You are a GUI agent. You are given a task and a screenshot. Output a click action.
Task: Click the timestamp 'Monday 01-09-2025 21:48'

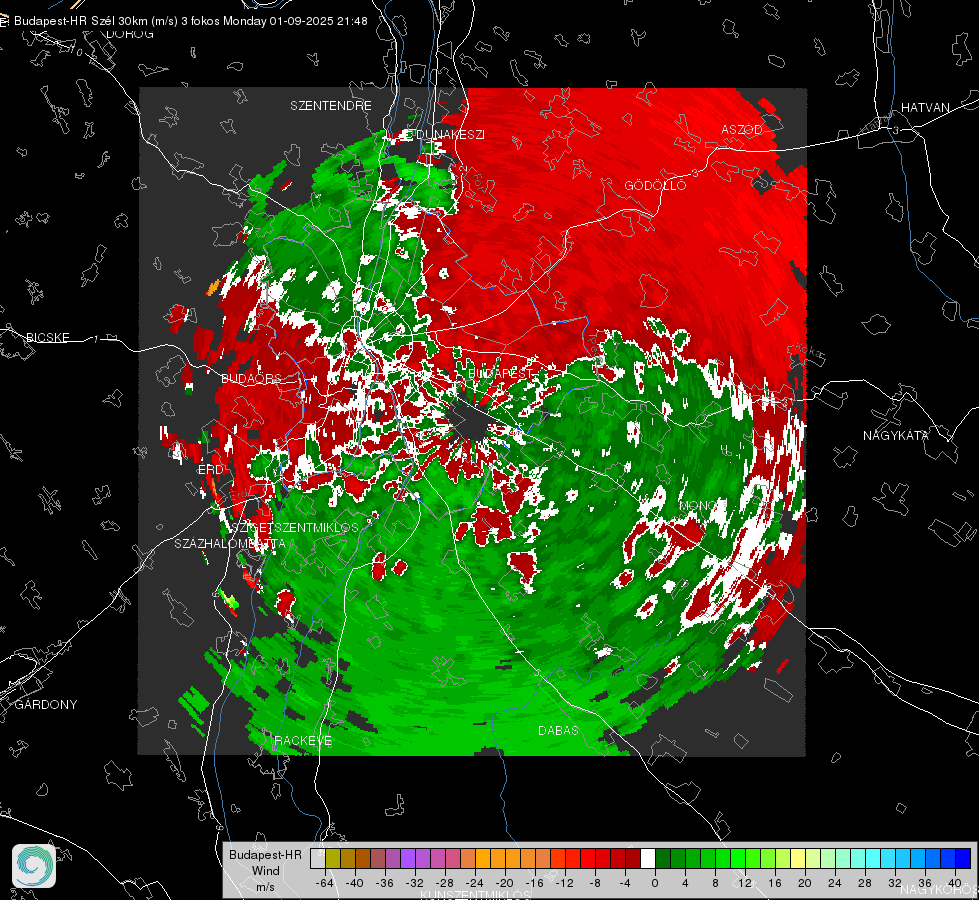click(x=295, y=21)
